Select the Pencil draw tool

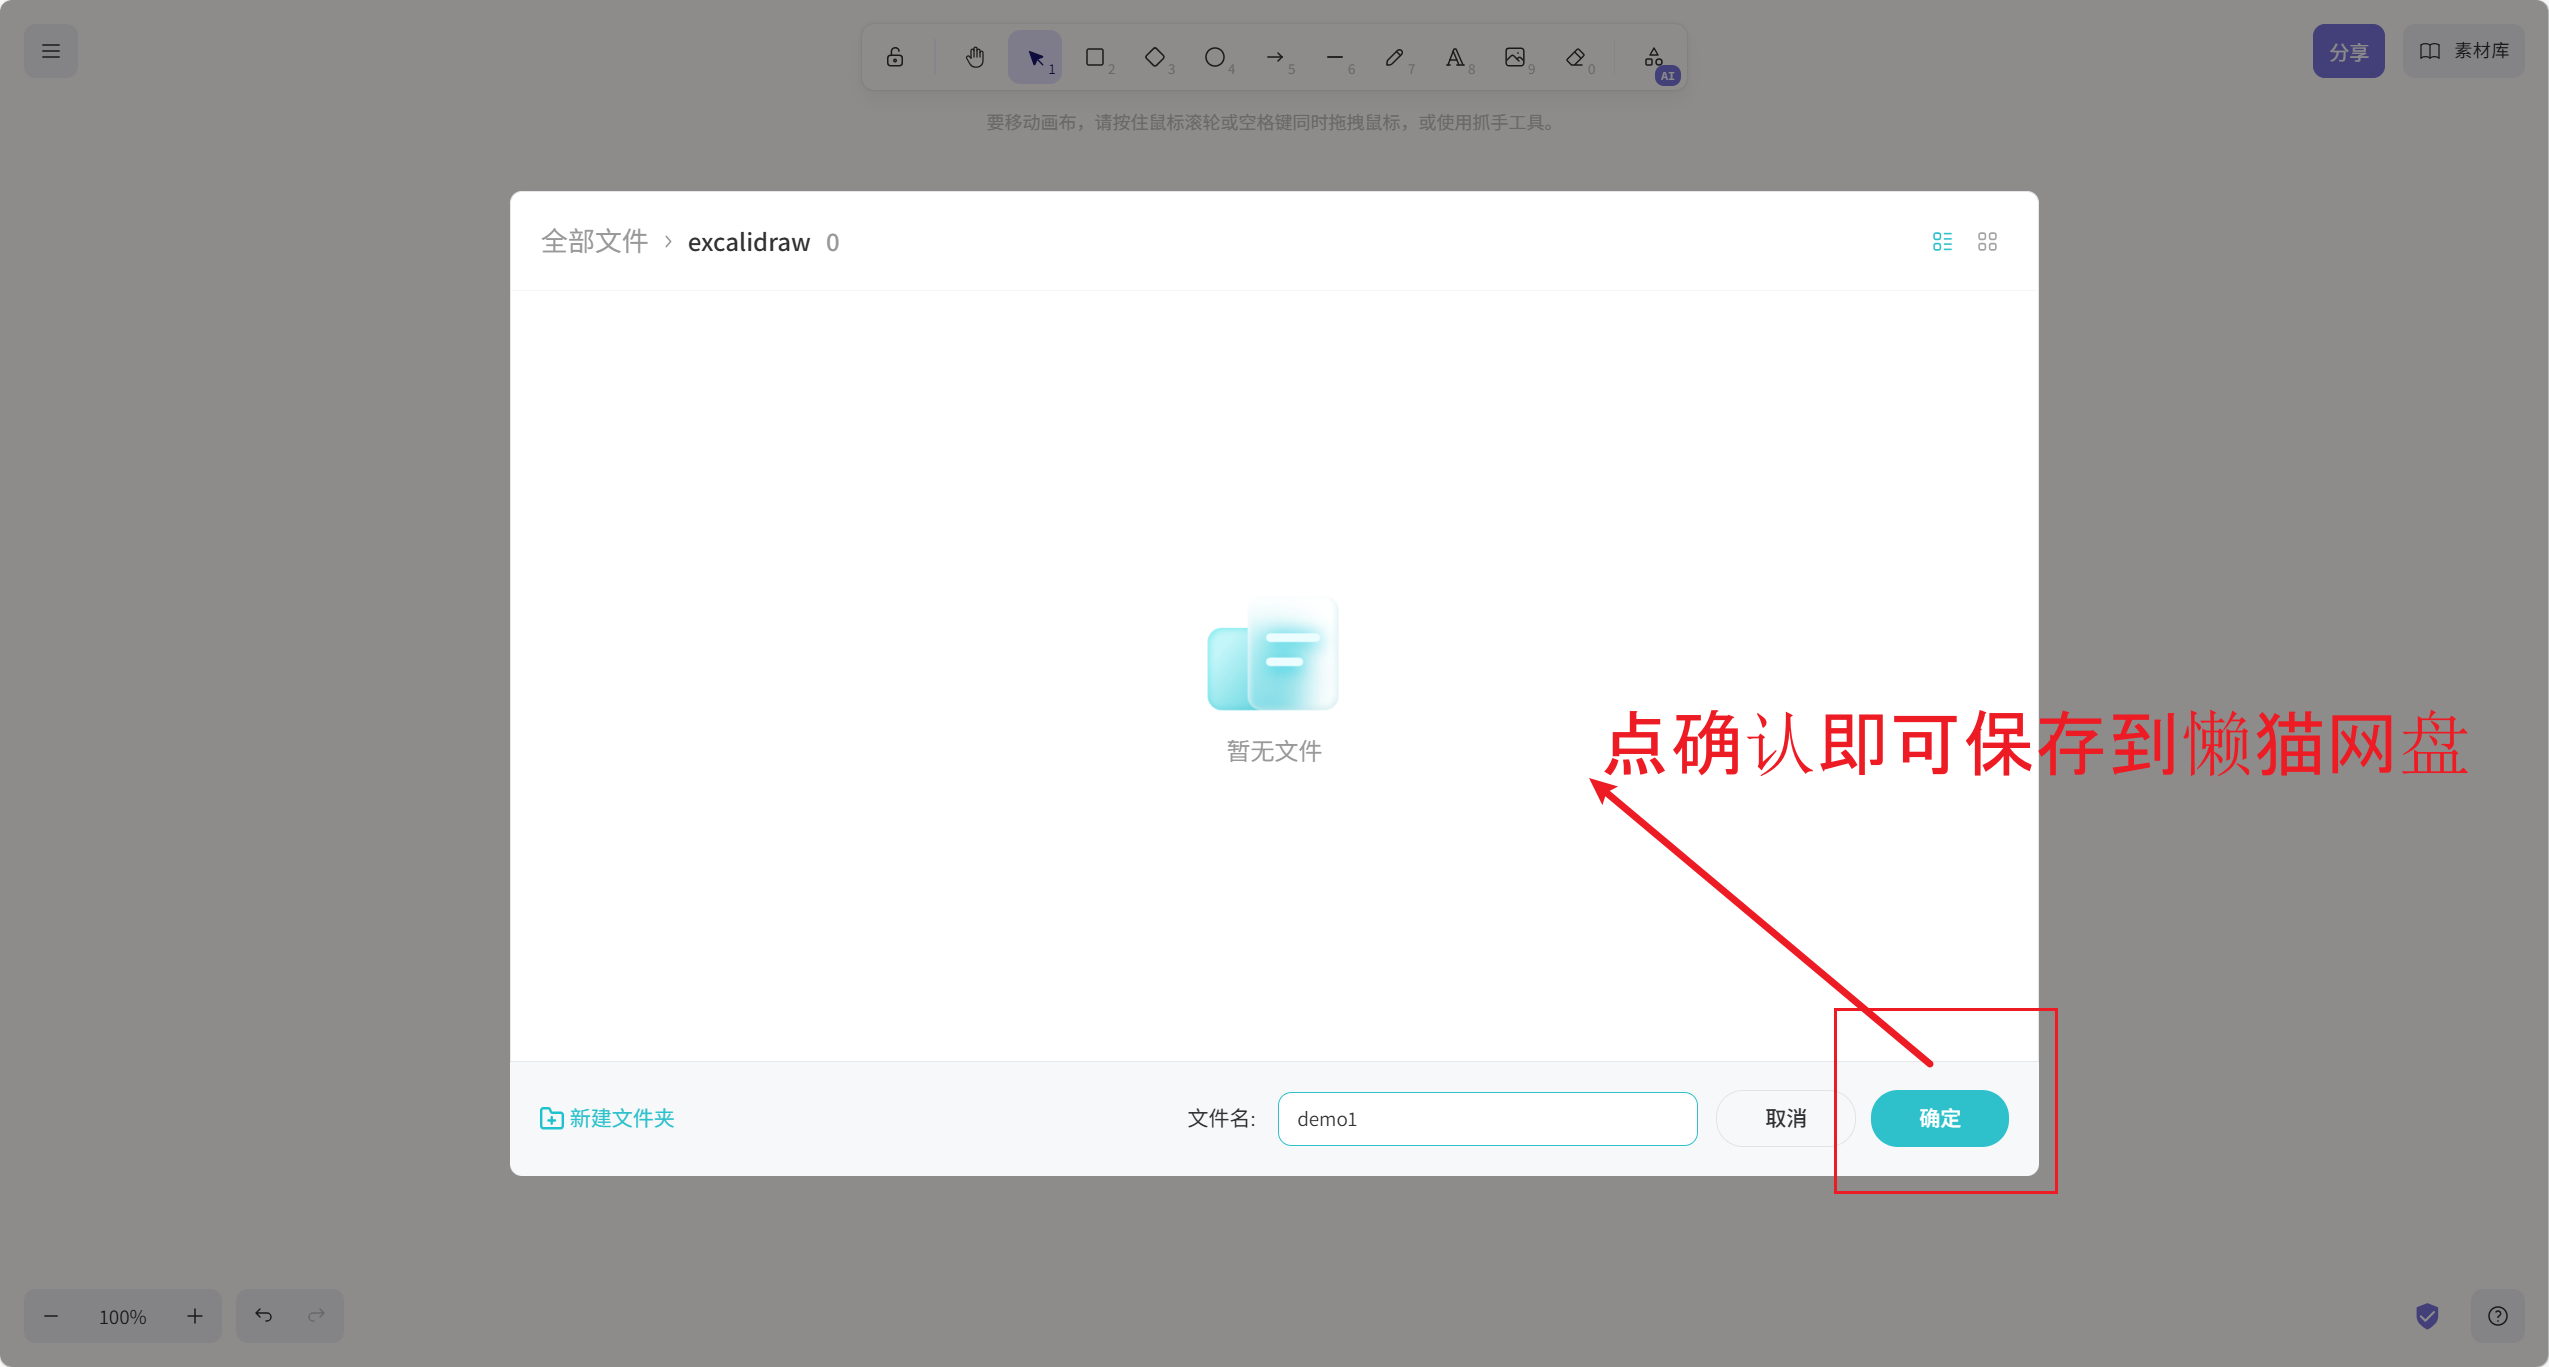click(x=1395, y=57)
